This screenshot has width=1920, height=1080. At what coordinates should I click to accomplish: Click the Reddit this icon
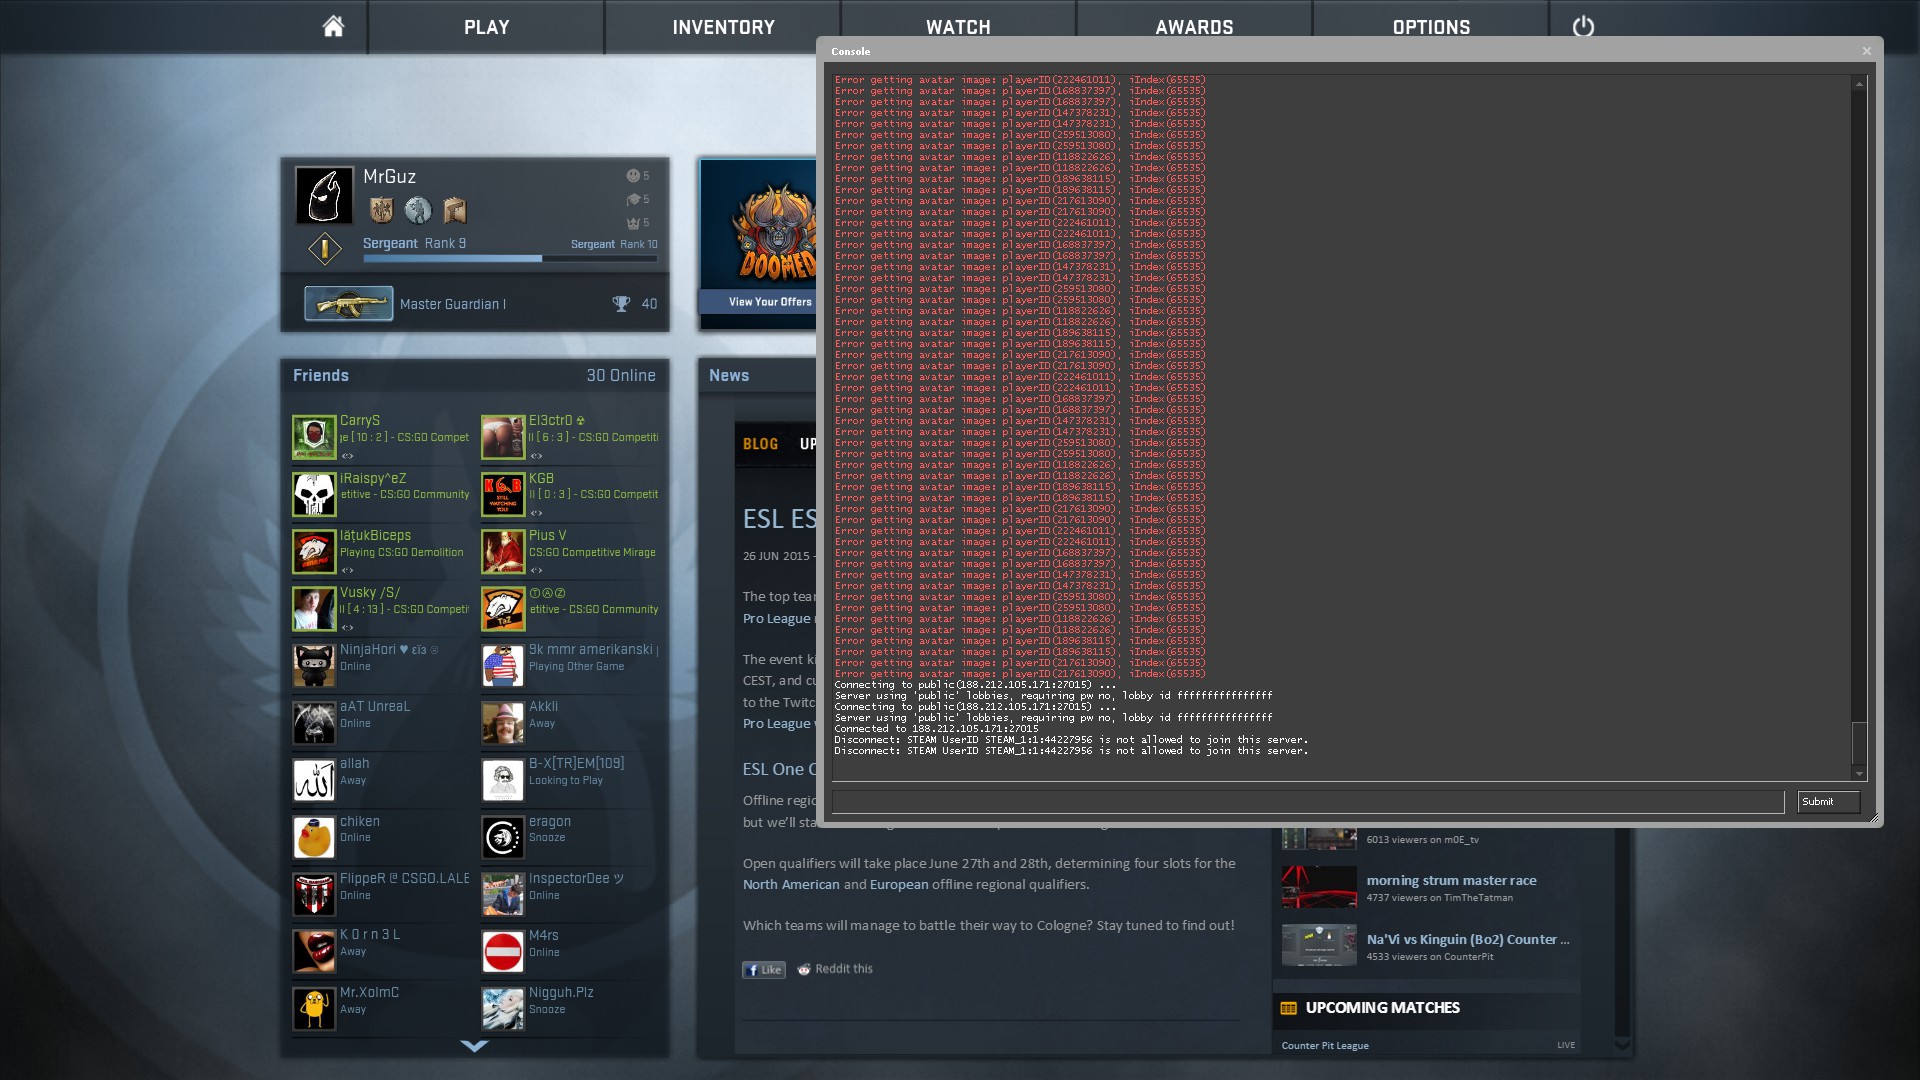point(804,969)
